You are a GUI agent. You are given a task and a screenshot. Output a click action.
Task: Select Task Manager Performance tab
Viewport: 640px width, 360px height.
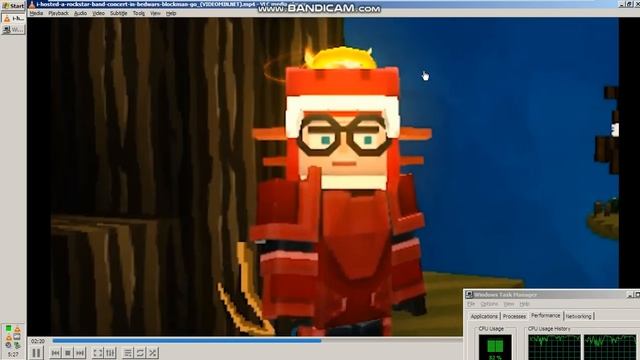(x=545, y=316)
